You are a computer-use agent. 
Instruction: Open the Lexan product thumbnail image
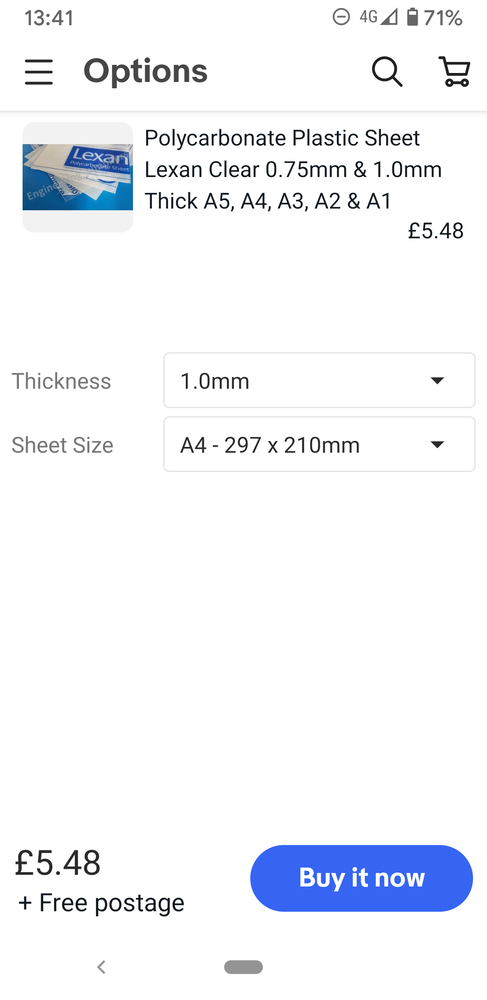(78, 177)
